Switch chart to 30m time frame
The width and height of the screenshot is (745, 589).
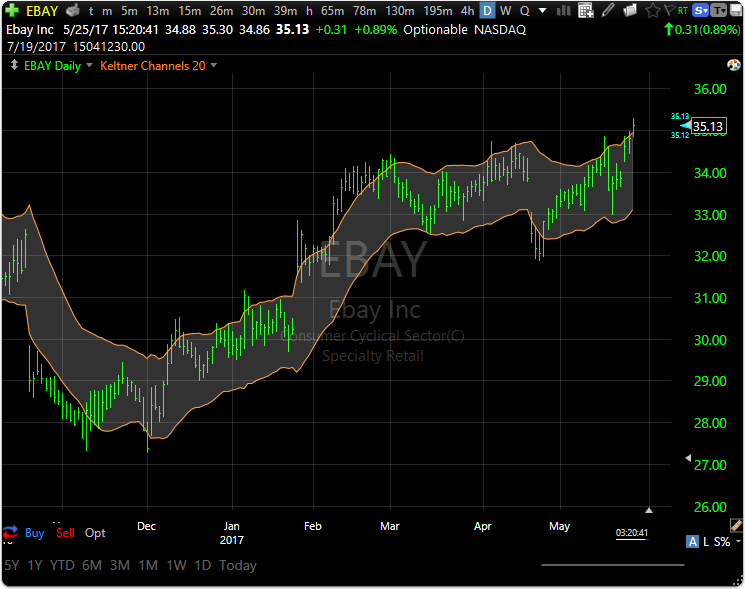click(x=253, y=11)
